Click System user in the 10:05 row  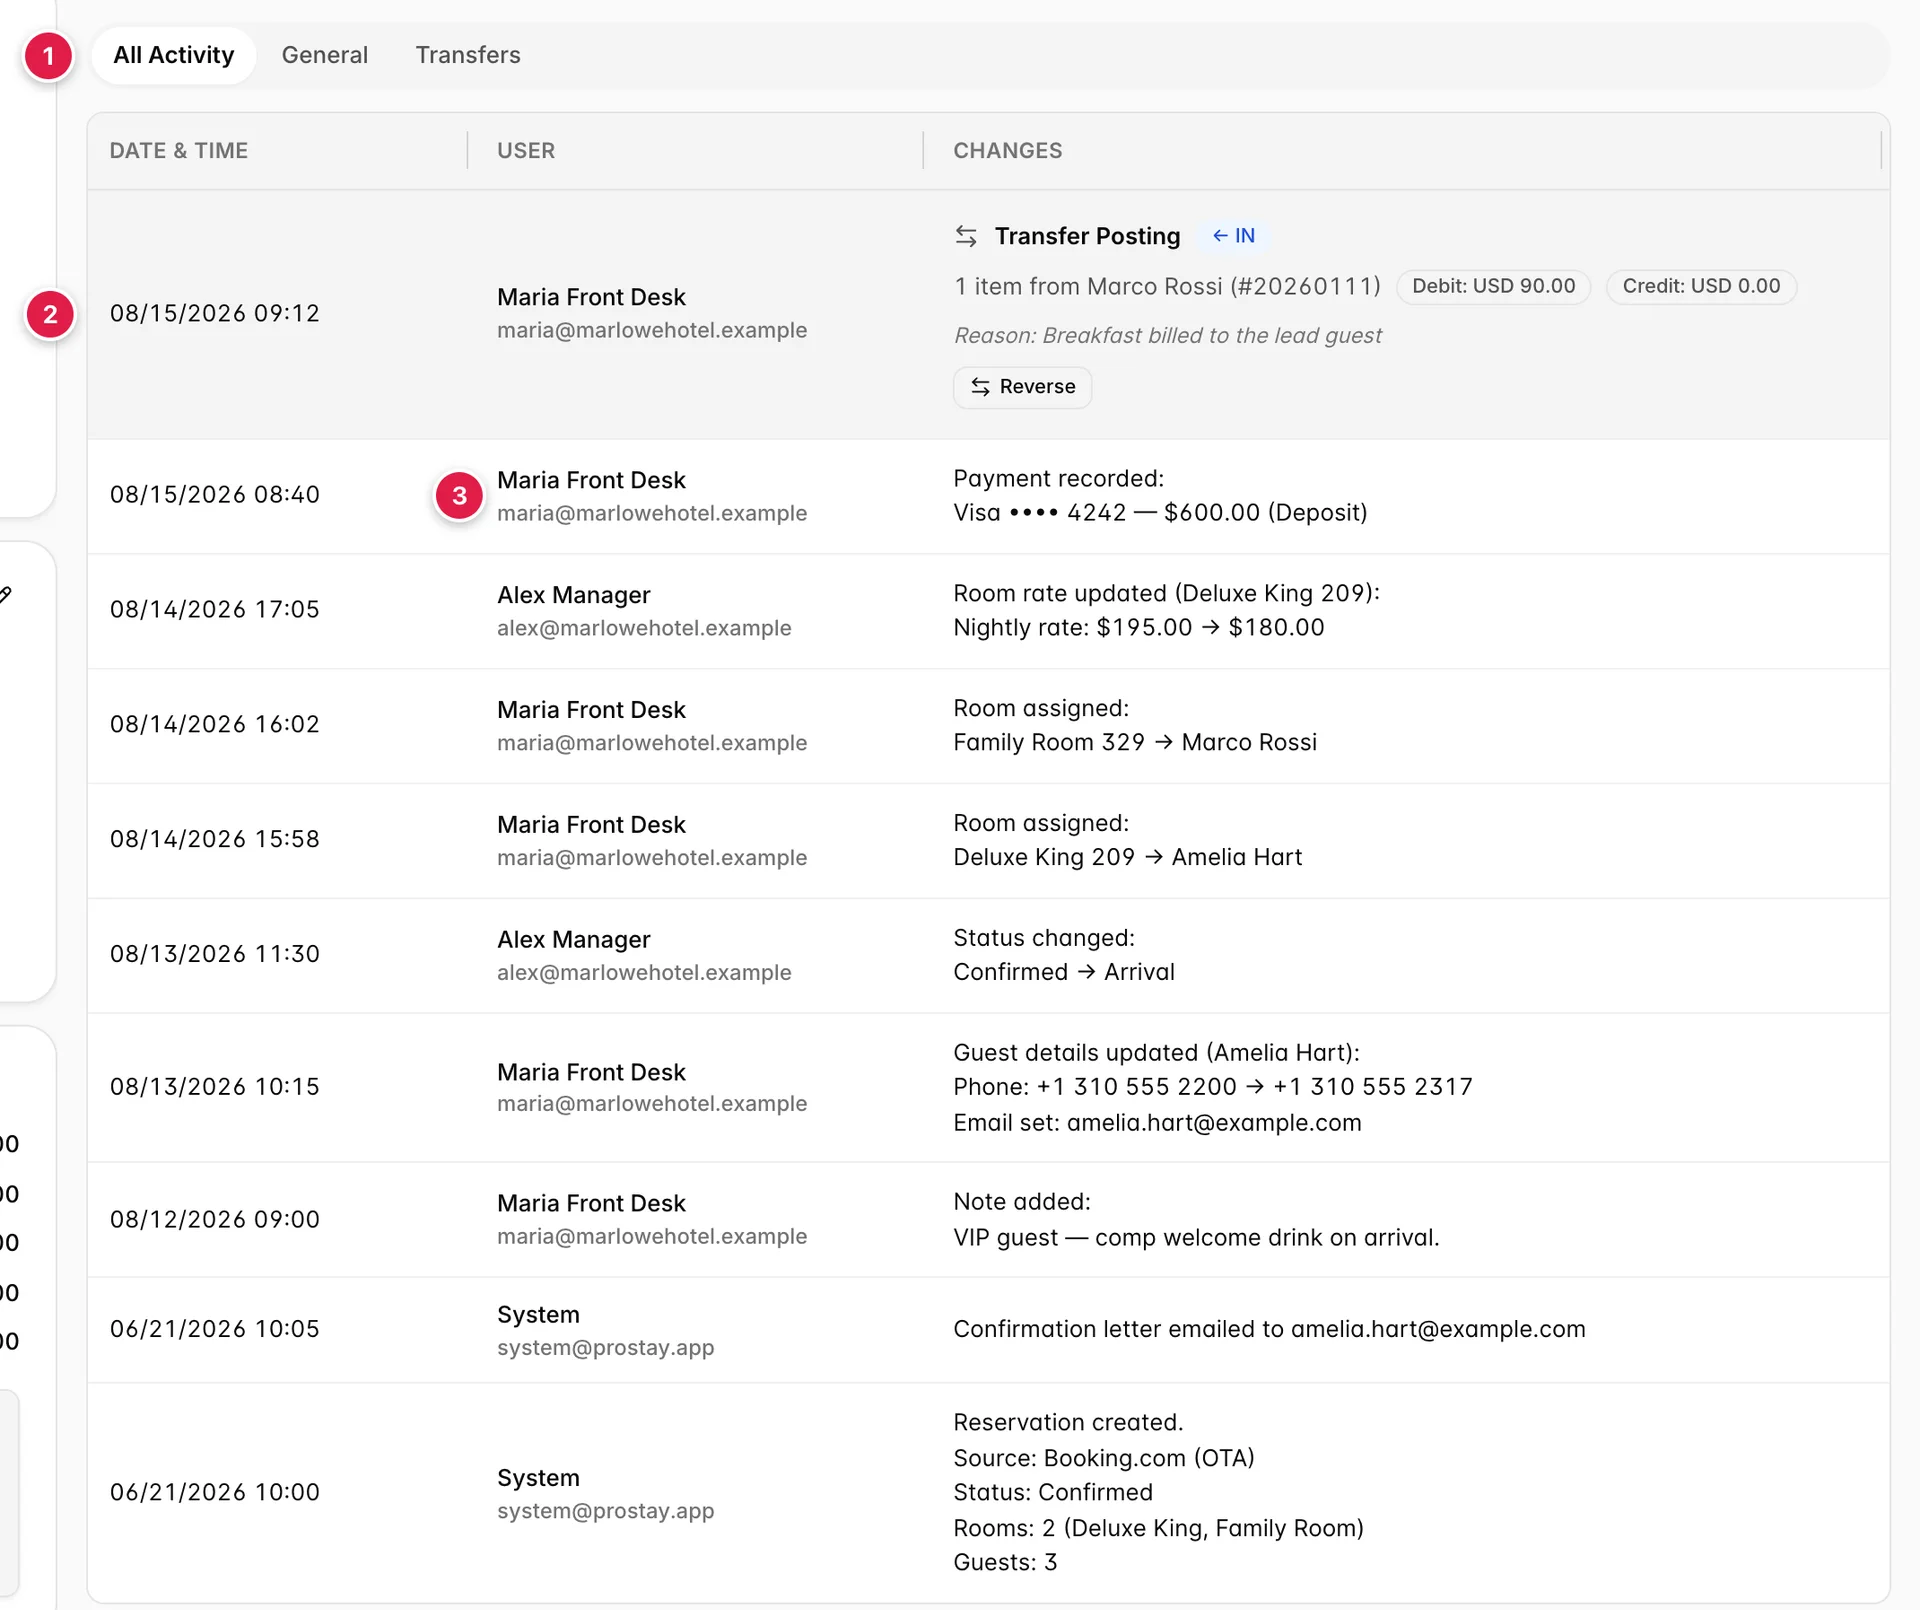[538, 1315]
